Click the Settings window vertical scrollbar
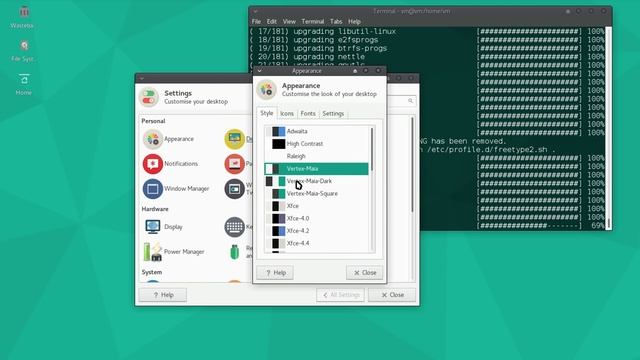This screenshot has width=640, height=360. pyautogui.click(x=412, y=164)
